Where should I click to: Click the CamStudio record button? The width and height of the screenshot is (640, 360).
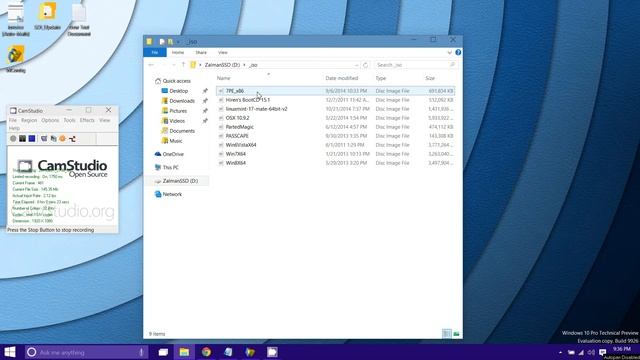click(x=13, y=139)
